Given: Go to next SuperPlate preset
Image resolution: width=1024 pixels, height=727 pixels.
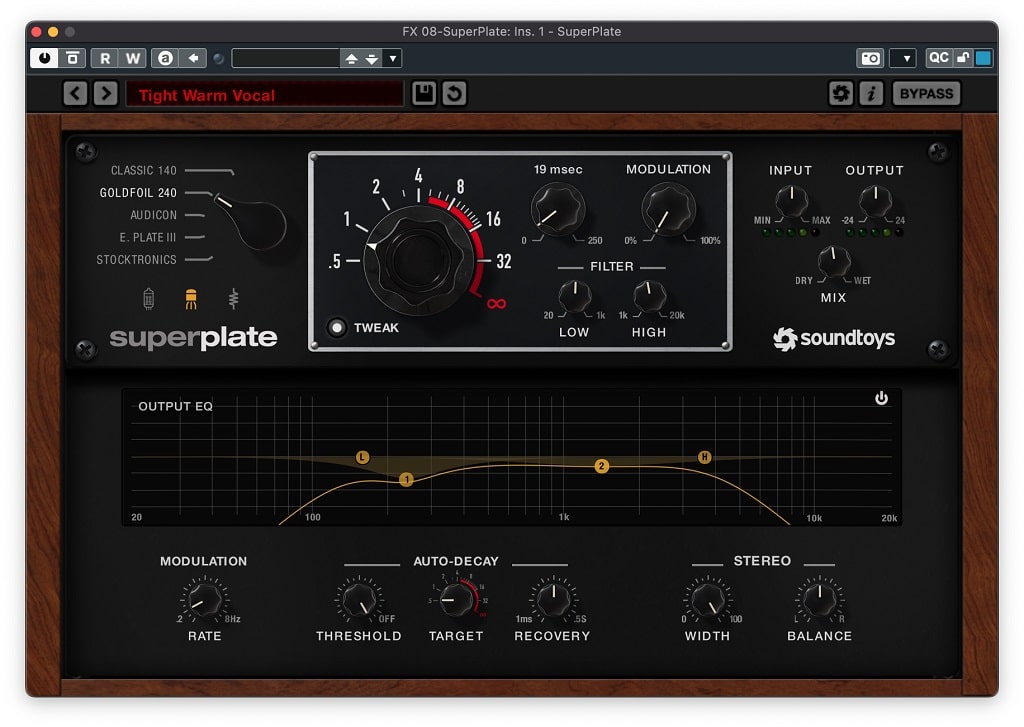Looking at the screenshot, I should pos(106,93).
